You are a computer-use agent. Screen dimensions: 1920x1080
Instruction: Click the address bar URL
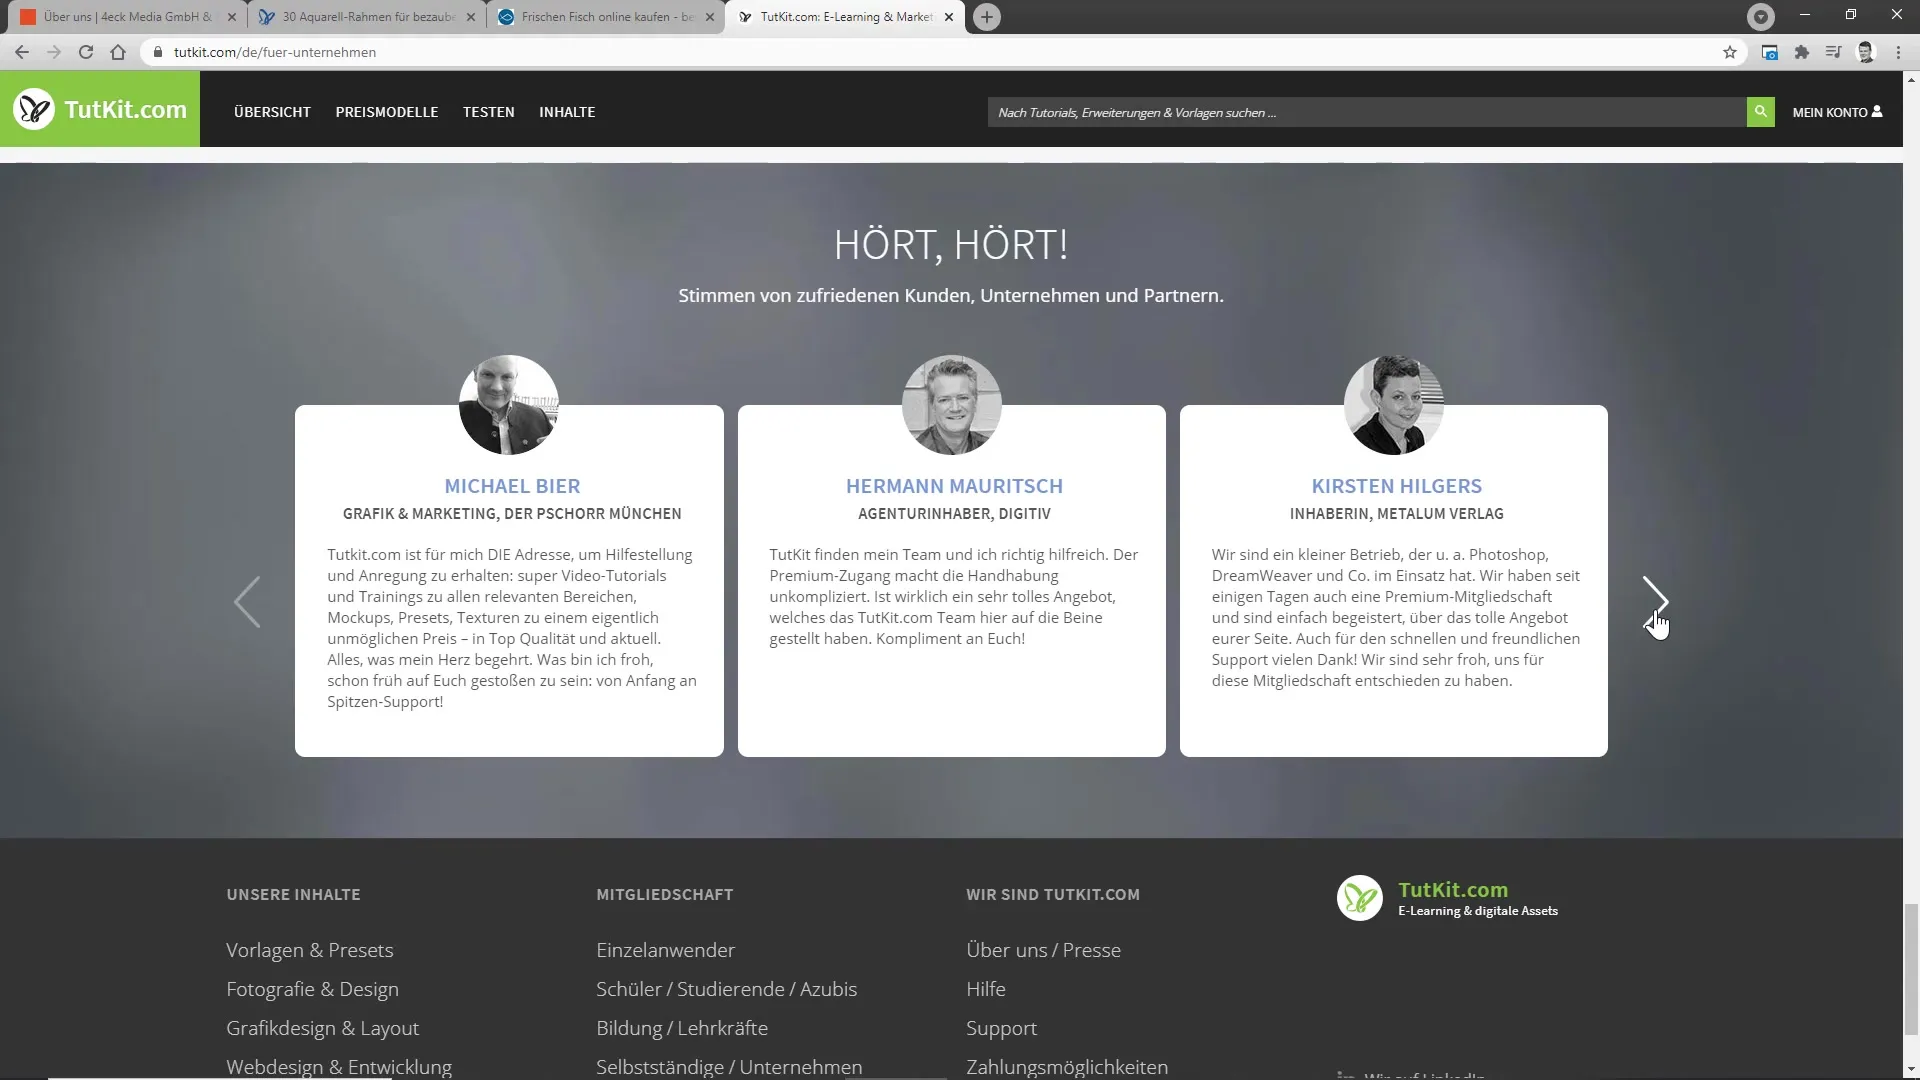(275, 52)
